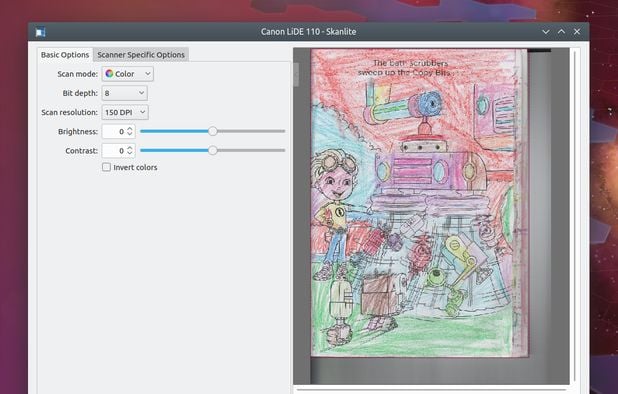This screenshot has height=394, width=618.
Task: Expand the Bit depth dropdown
Action: click(x=125, y=93)
